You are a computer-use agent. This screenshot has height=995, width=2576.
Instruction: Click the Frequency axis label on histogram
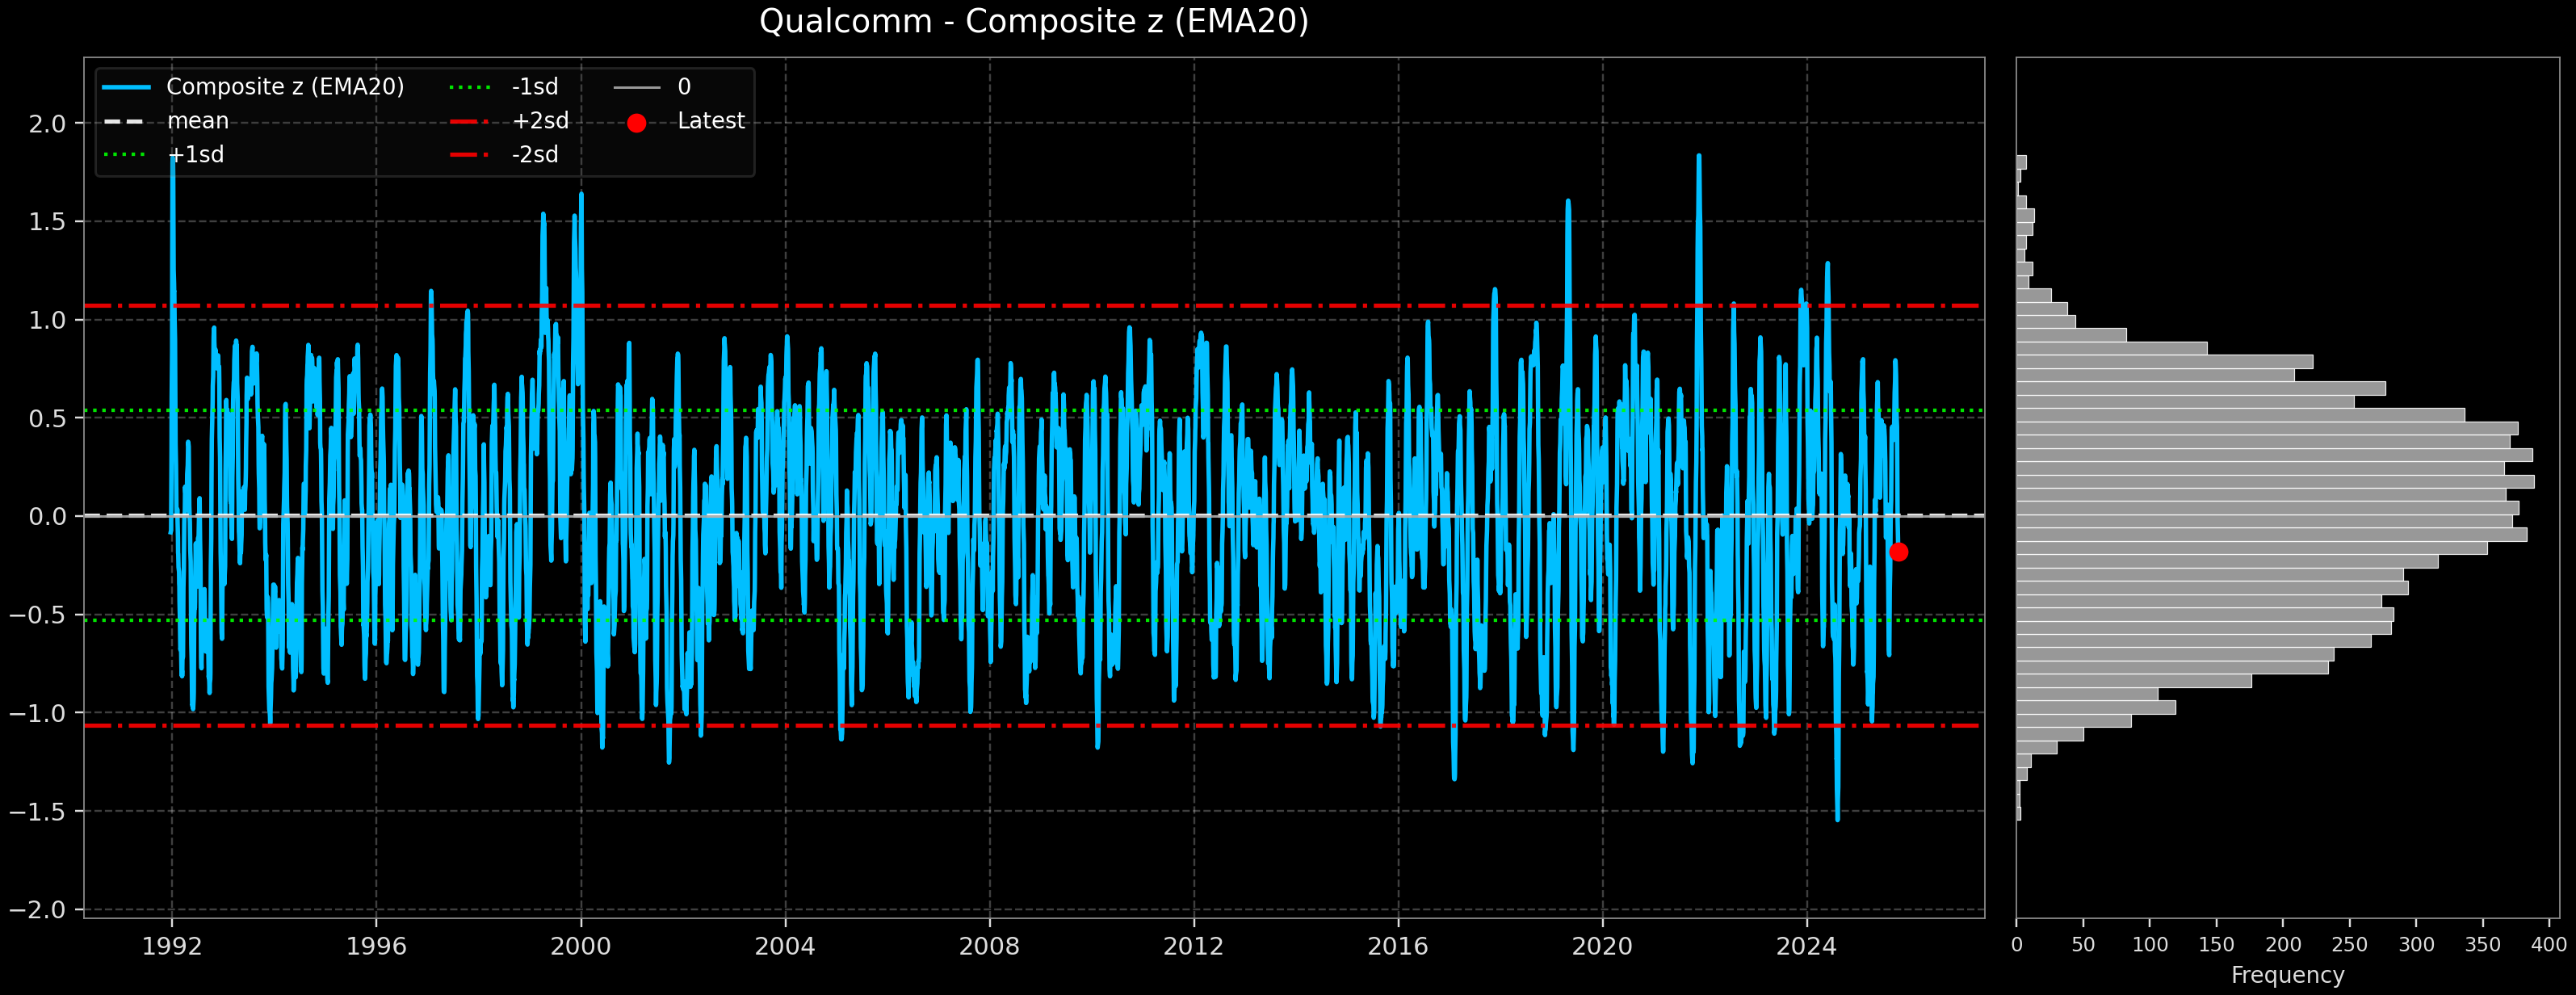2287,975
